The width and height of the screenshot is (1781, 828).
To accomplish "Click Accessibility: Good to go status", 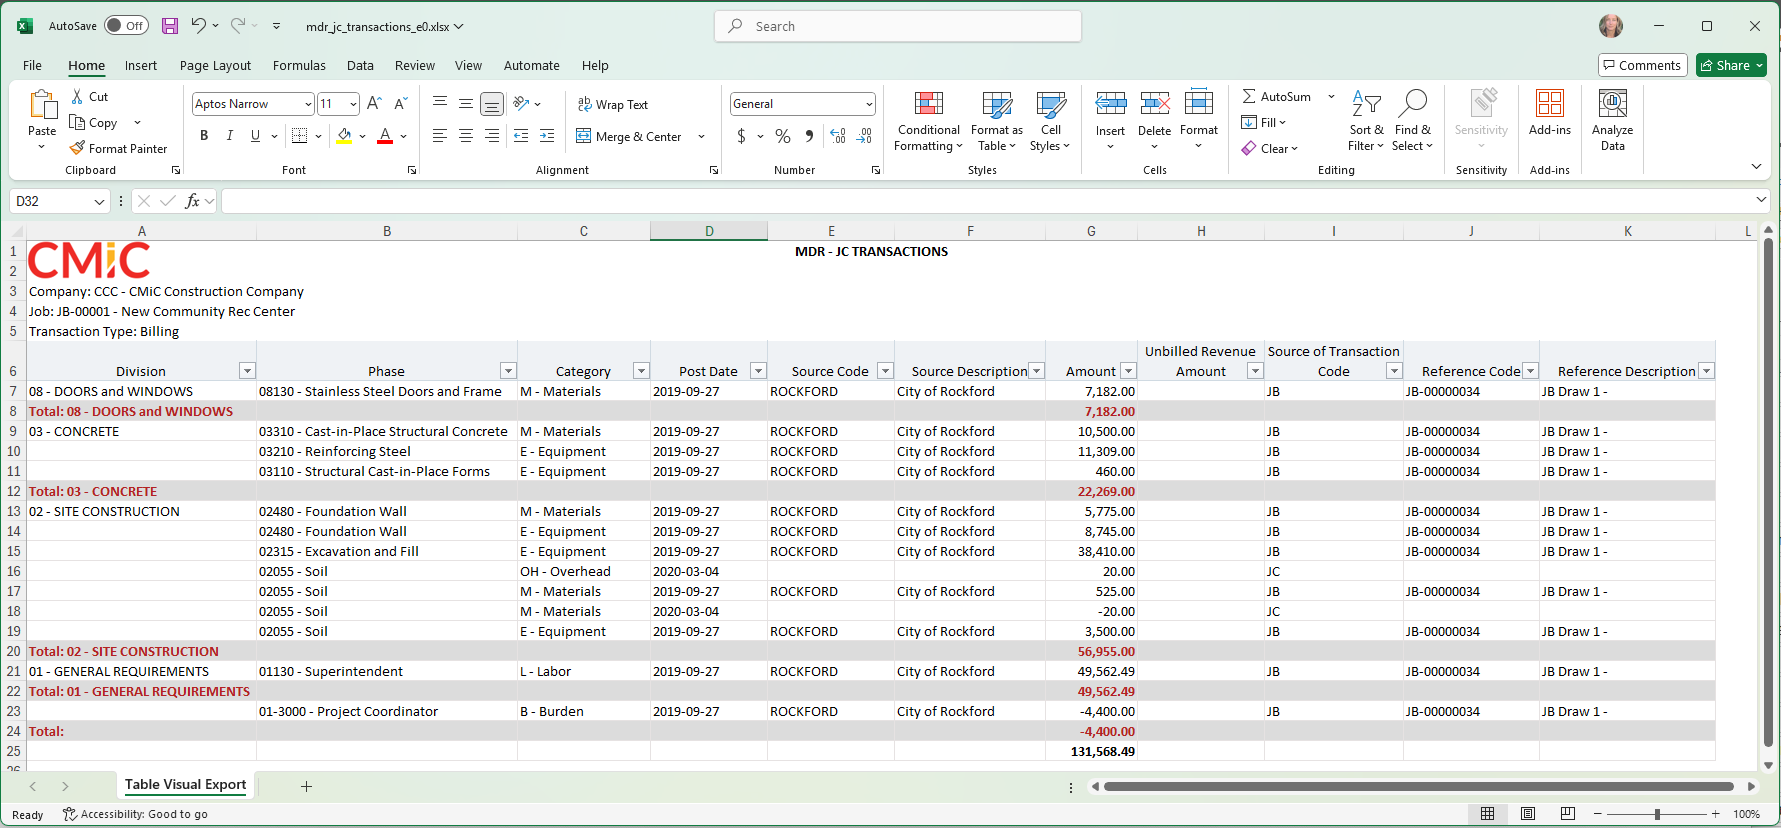I will click(135, 814).
